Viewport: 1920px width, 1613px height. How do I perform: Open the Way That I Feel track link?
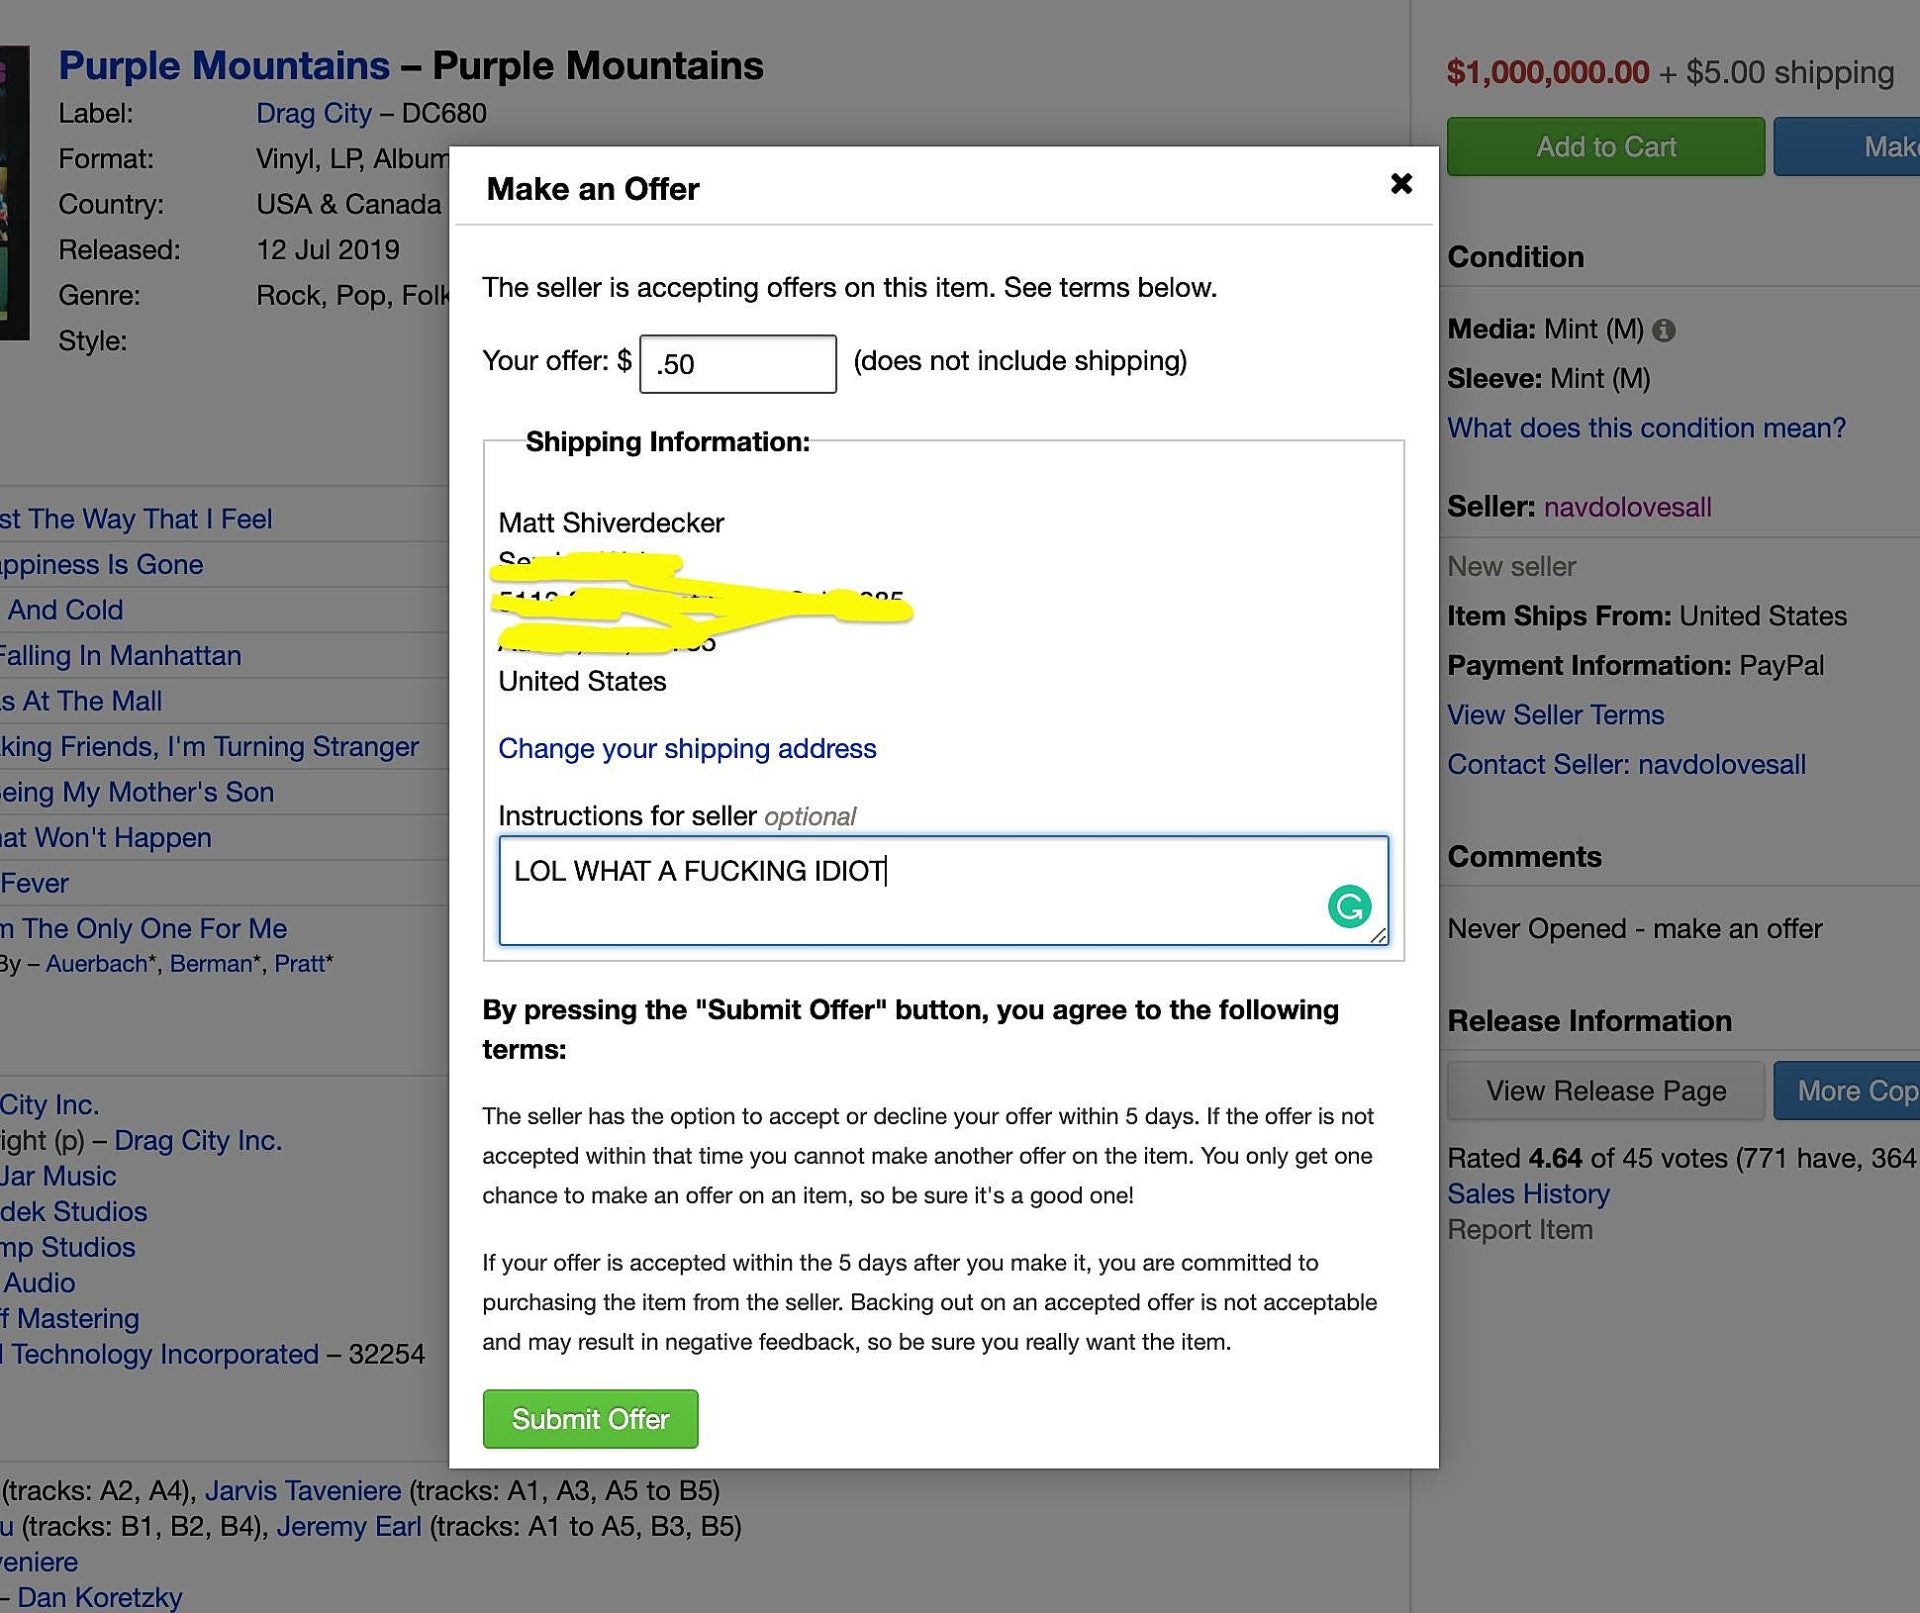point(136,519)
